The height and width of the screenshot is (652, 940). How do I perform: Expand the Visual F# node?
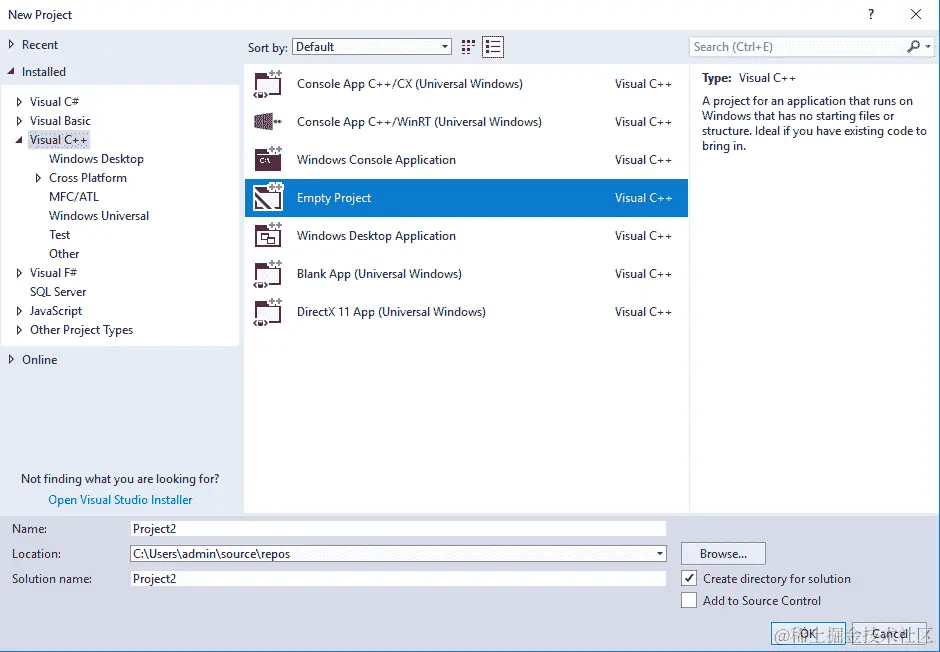pyautogui.click(x=19, y=273)
